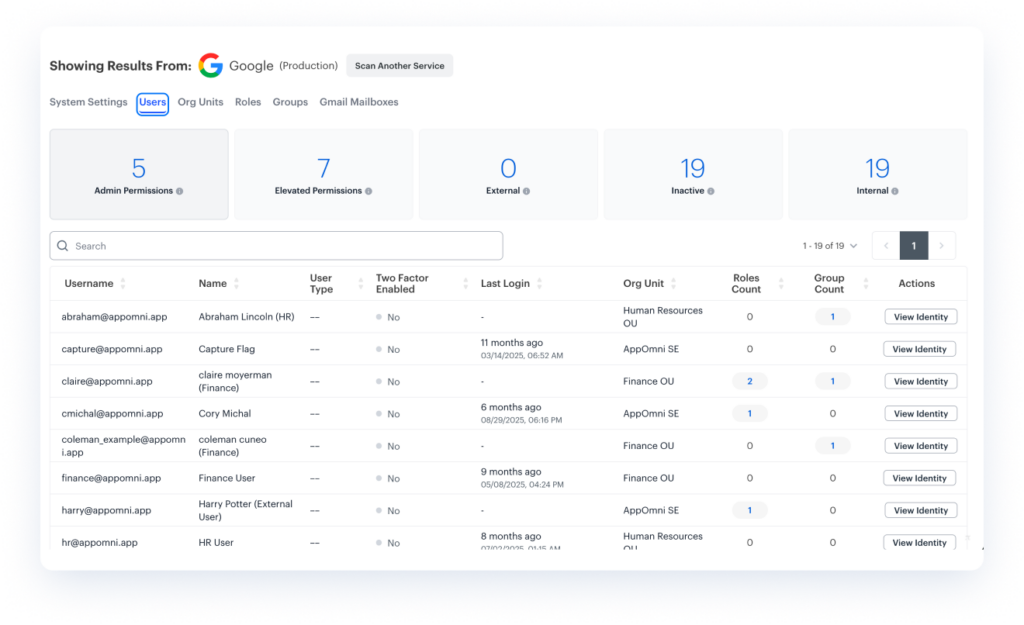Switch to the Org Units tab
The width and height of the screenshot is (1024, 625).
pos(200,102)
